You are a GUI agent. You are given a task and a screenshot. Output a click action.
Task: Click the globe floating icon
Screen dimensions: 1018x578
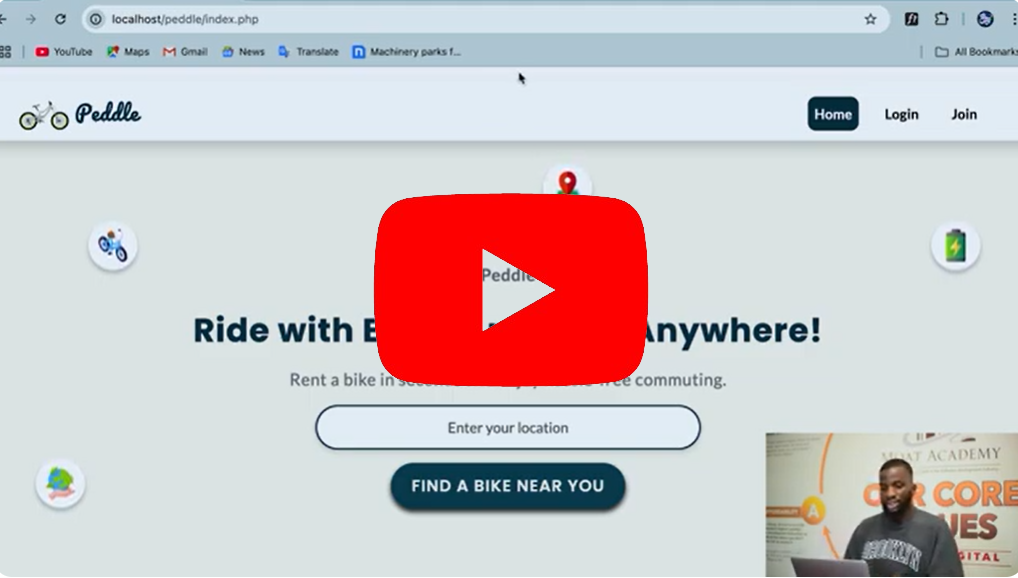(x=60, y=484)
